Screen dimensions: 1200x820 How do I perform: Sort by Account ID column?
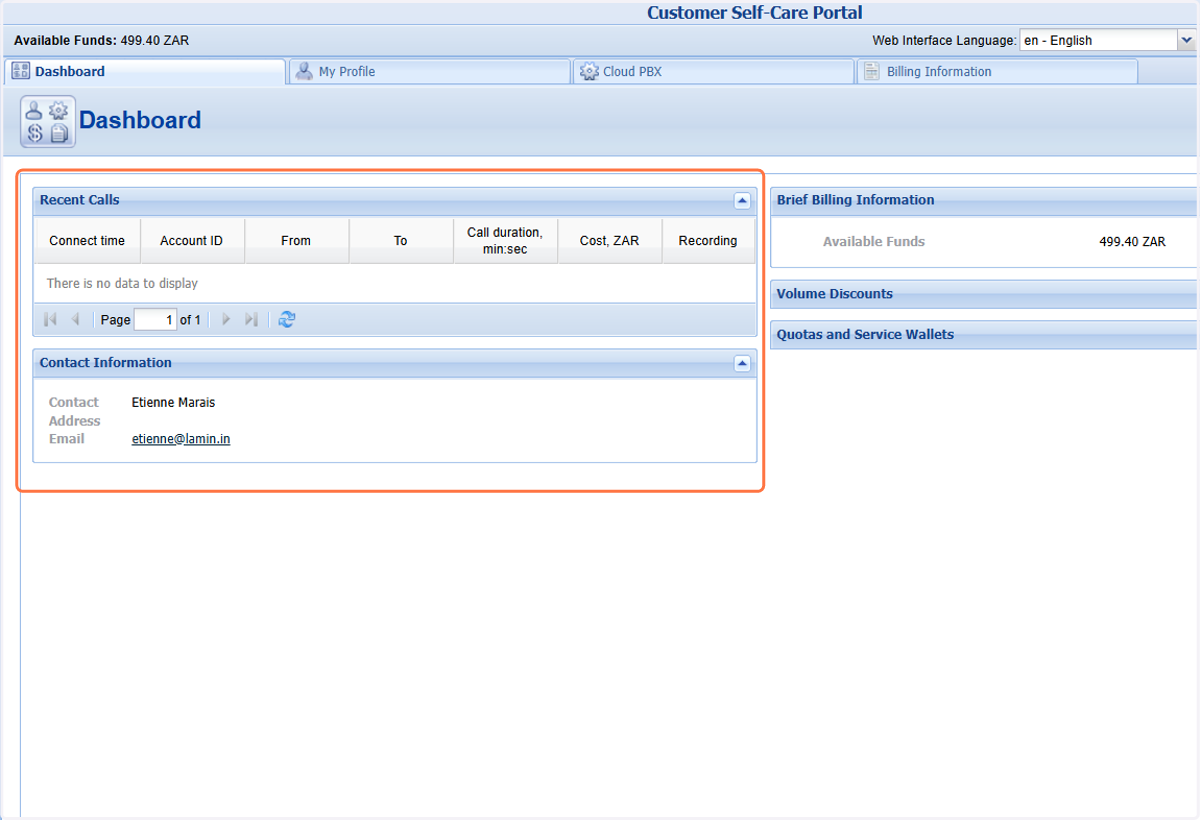click(192, 241)
